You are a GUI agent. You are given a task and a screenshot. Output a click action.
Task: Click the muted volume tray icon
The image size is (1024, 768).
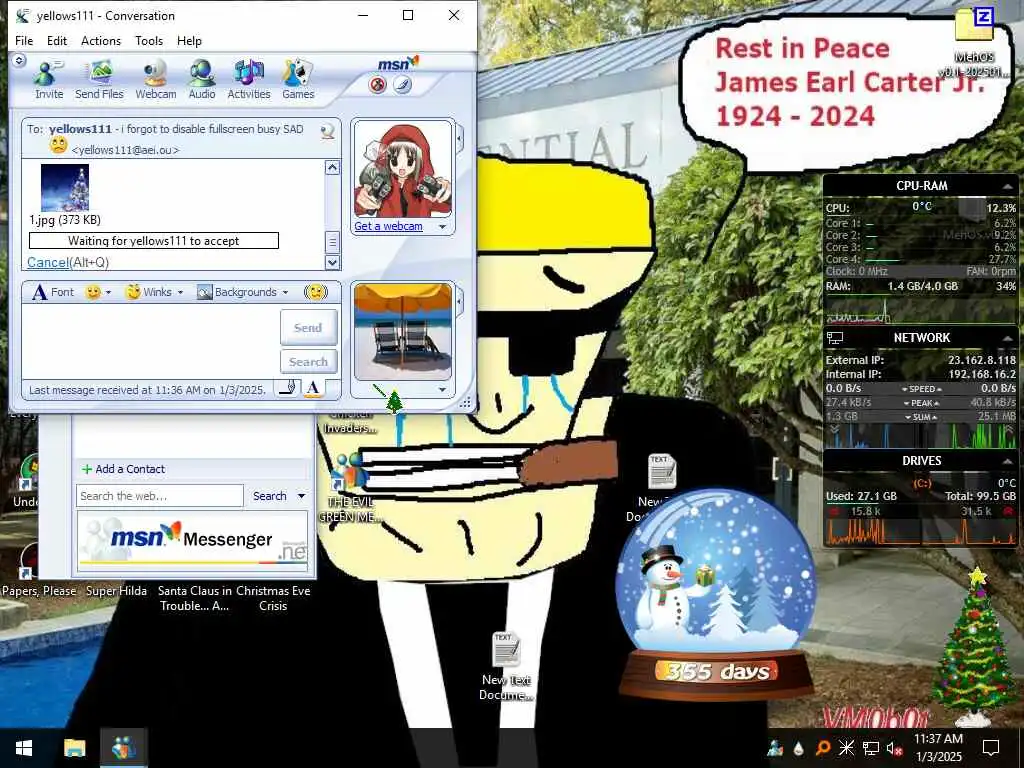894,748
